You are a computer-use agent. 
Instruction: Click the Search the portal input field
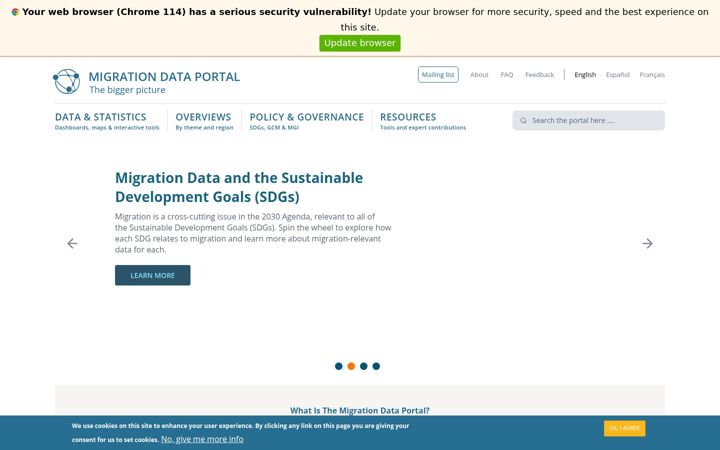[589, 120]
